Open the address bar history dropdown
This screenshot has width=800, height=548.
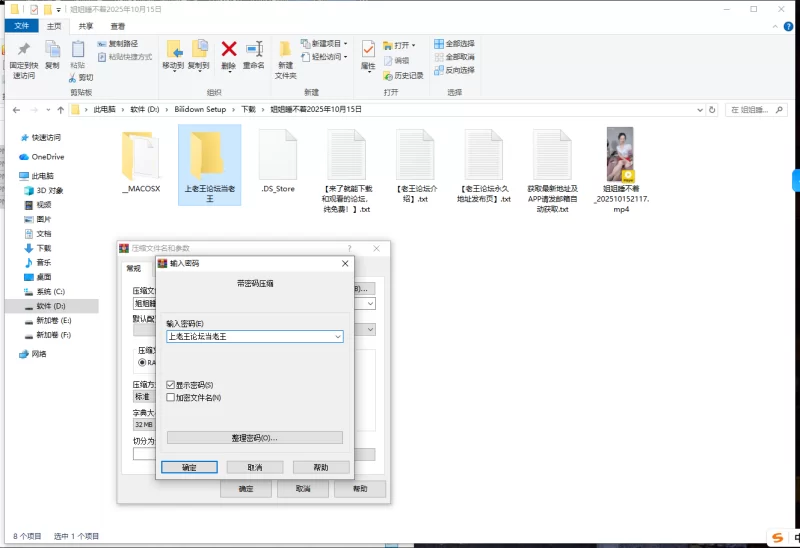(x=699, y=110)
